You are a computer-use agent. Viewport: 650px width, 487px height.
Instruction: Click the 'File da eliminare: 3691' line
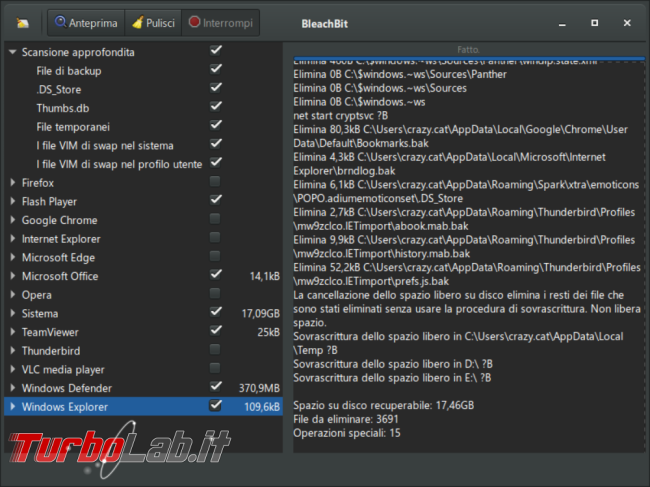click(x=346, y=419)
